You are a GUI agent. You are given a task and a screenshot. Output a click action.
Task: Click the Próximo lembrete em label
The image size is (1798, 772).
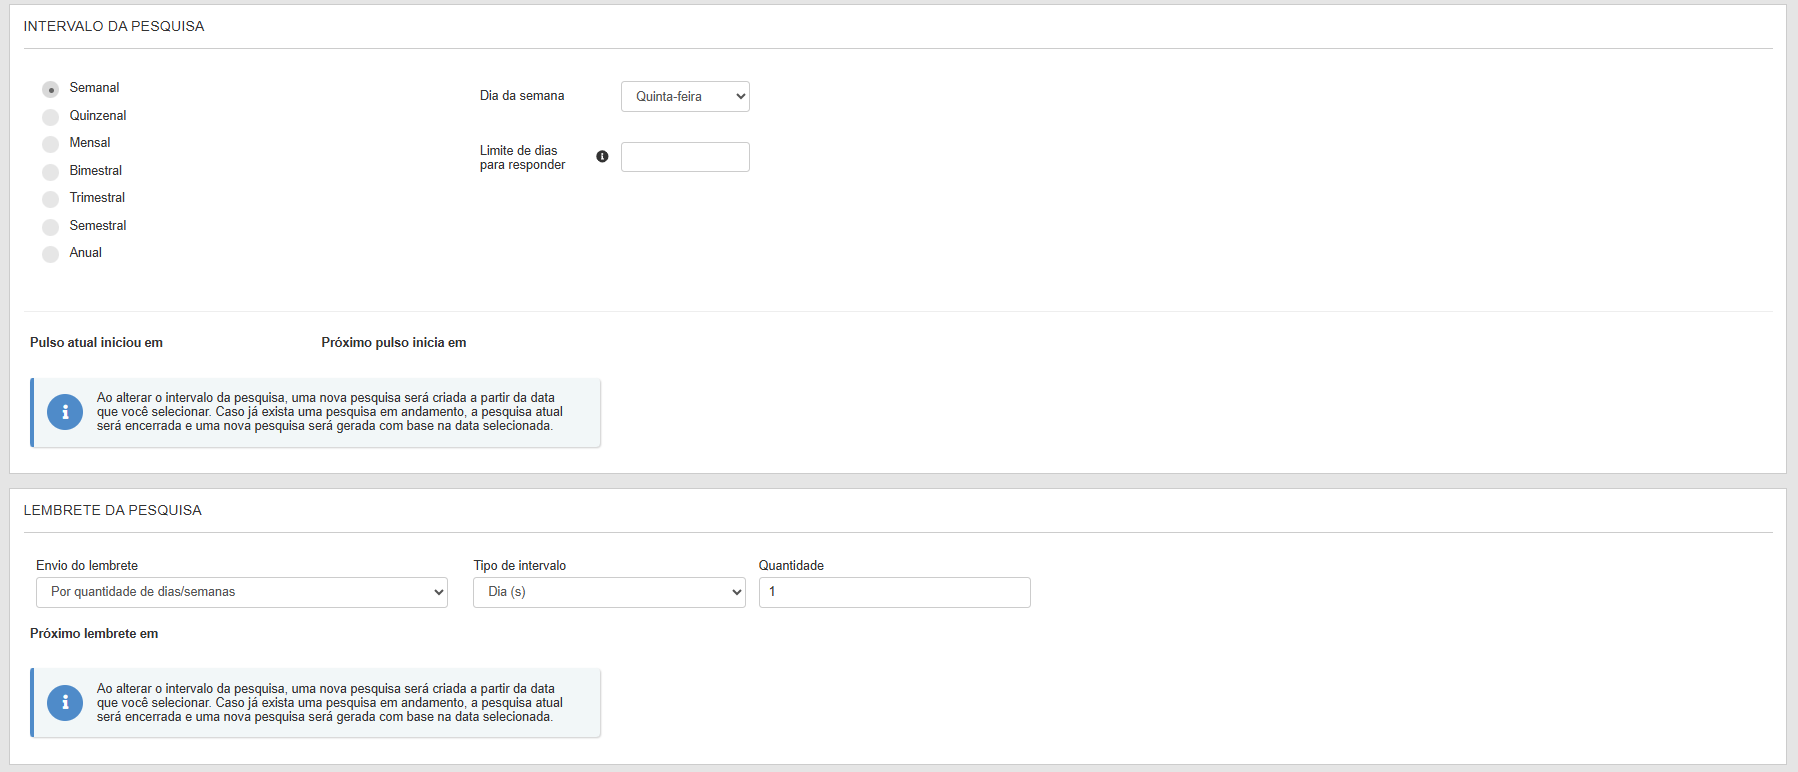click(x=94, y=633)
